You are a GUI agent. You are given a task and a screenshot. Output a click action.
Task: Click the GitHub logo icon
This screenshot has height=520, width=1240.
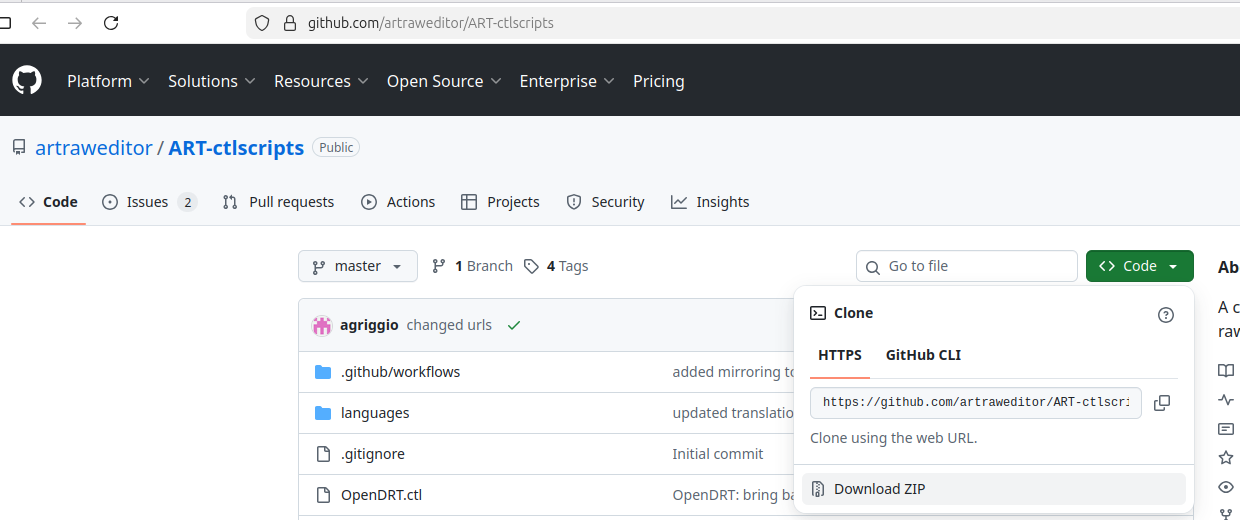(x=27, y=80)
